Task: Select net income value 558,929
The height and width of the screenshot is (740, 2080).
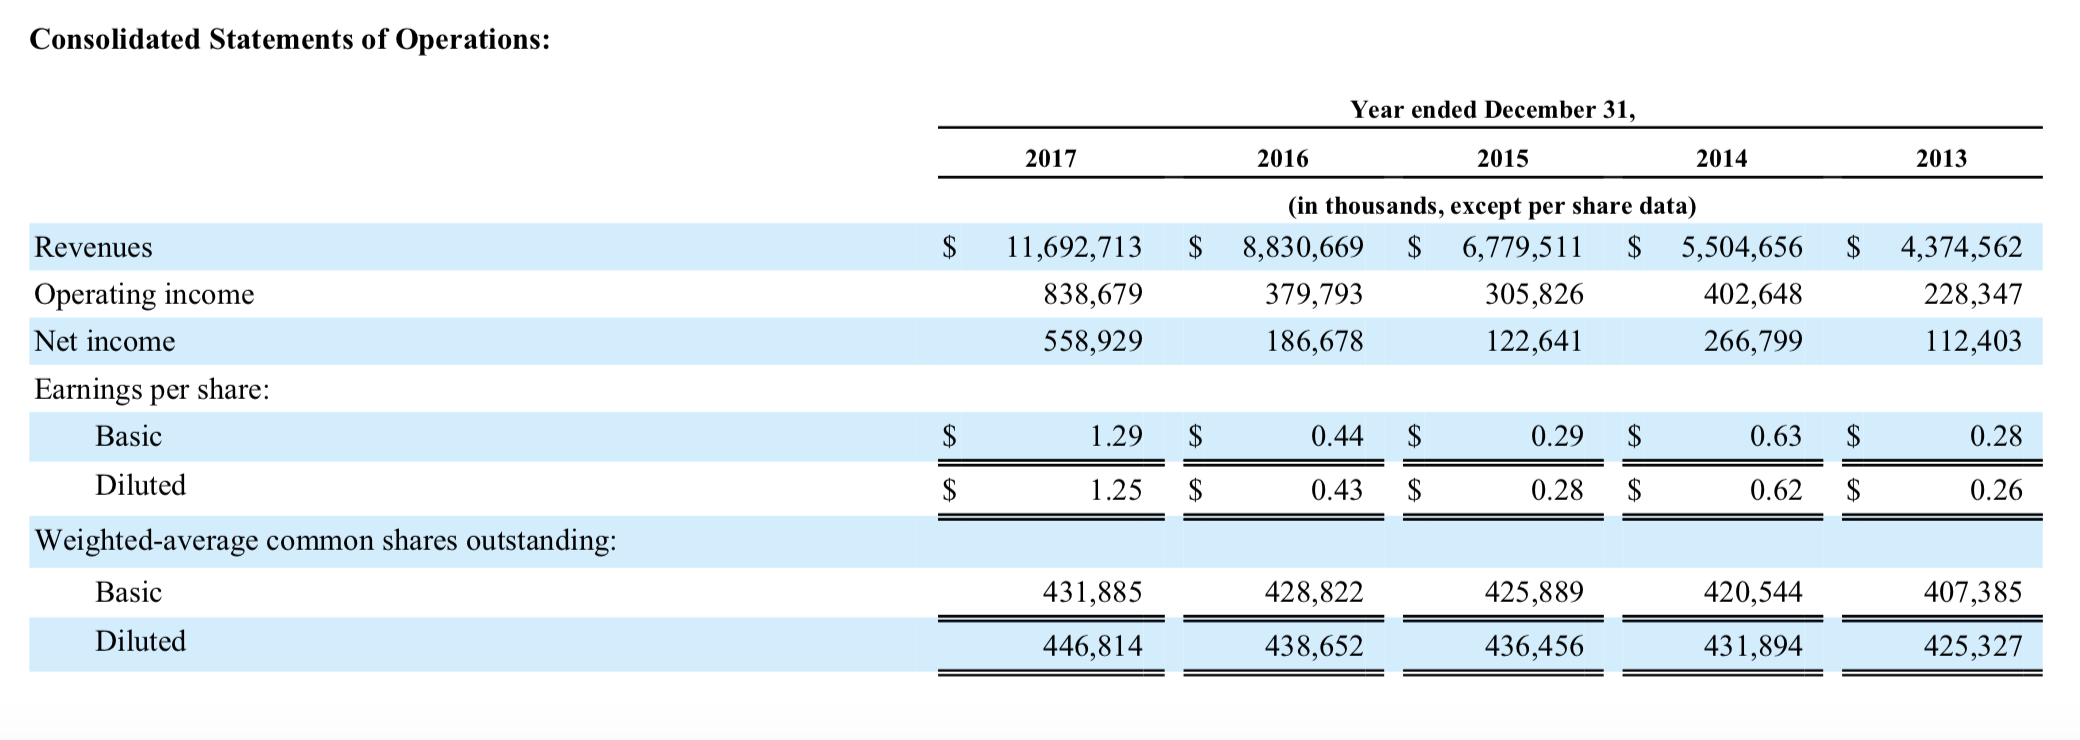Action: [x=1093, y=341]
